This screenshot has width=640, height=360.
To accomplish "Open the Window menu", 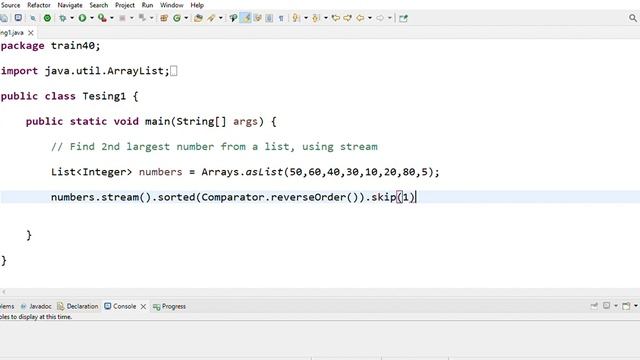I will [171, 5].
